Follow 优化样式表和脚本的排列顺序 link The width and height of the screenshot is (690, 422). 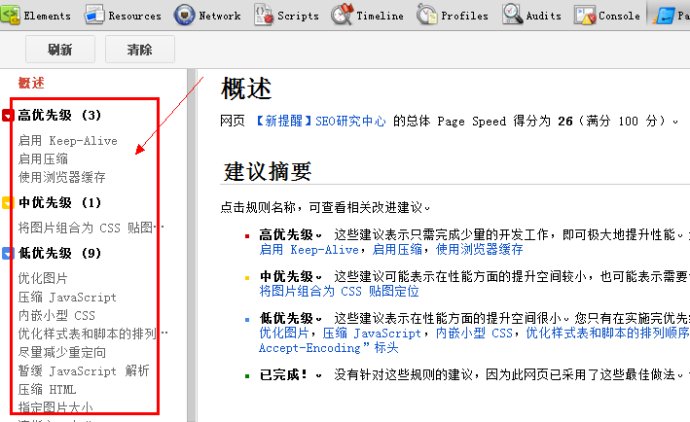pyautogui.click(x=608, y=333)
